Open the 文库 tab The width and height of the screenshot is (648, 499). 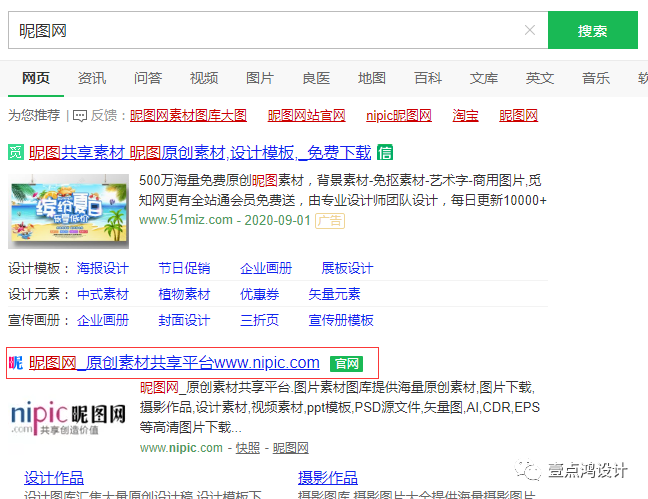[484, 78]
